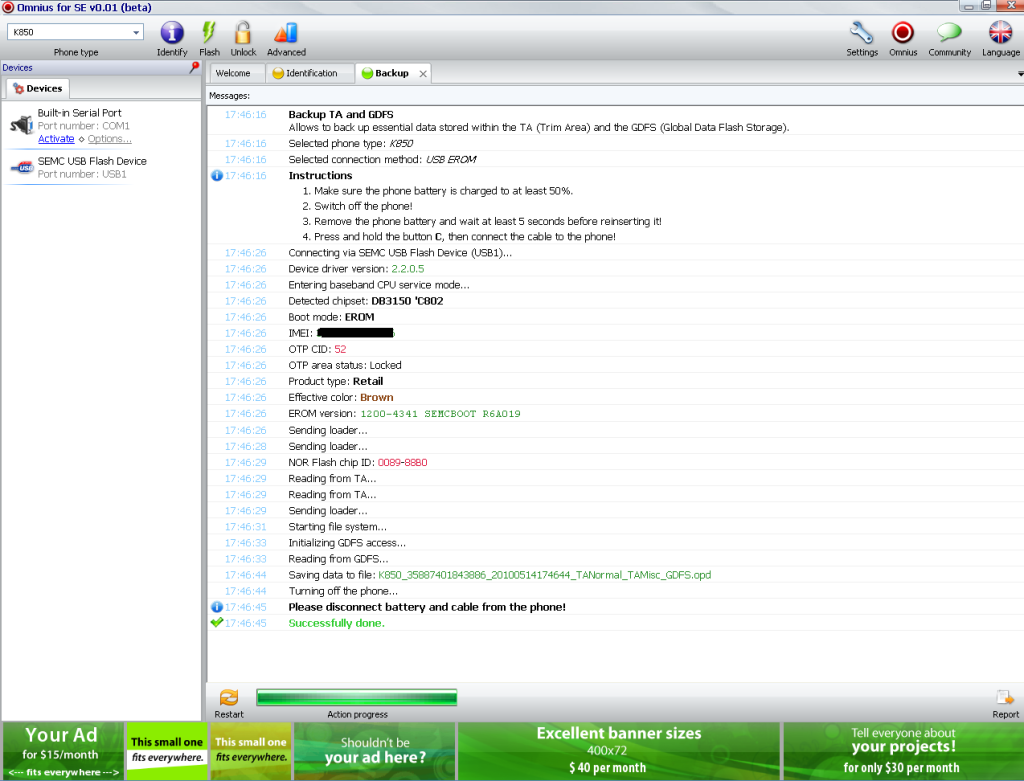1024x781 pixels.
Task: Click the 'Backup TA and GDFS' heading
Action: pos(341,114)
